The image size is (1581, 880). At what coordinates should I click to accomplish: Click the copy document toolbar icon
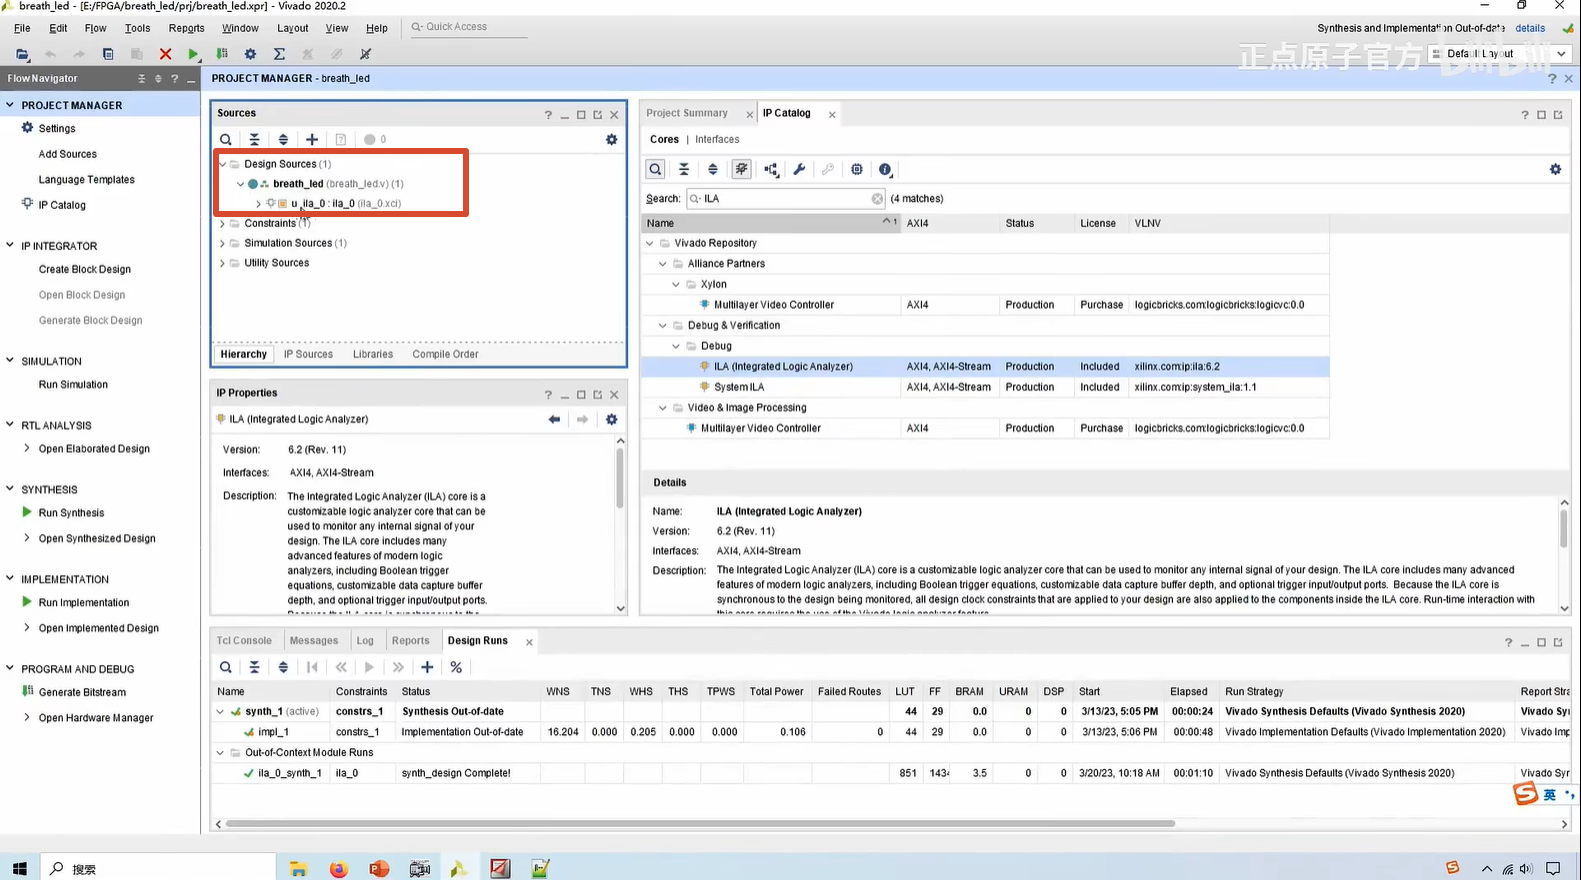coord(108,54)
